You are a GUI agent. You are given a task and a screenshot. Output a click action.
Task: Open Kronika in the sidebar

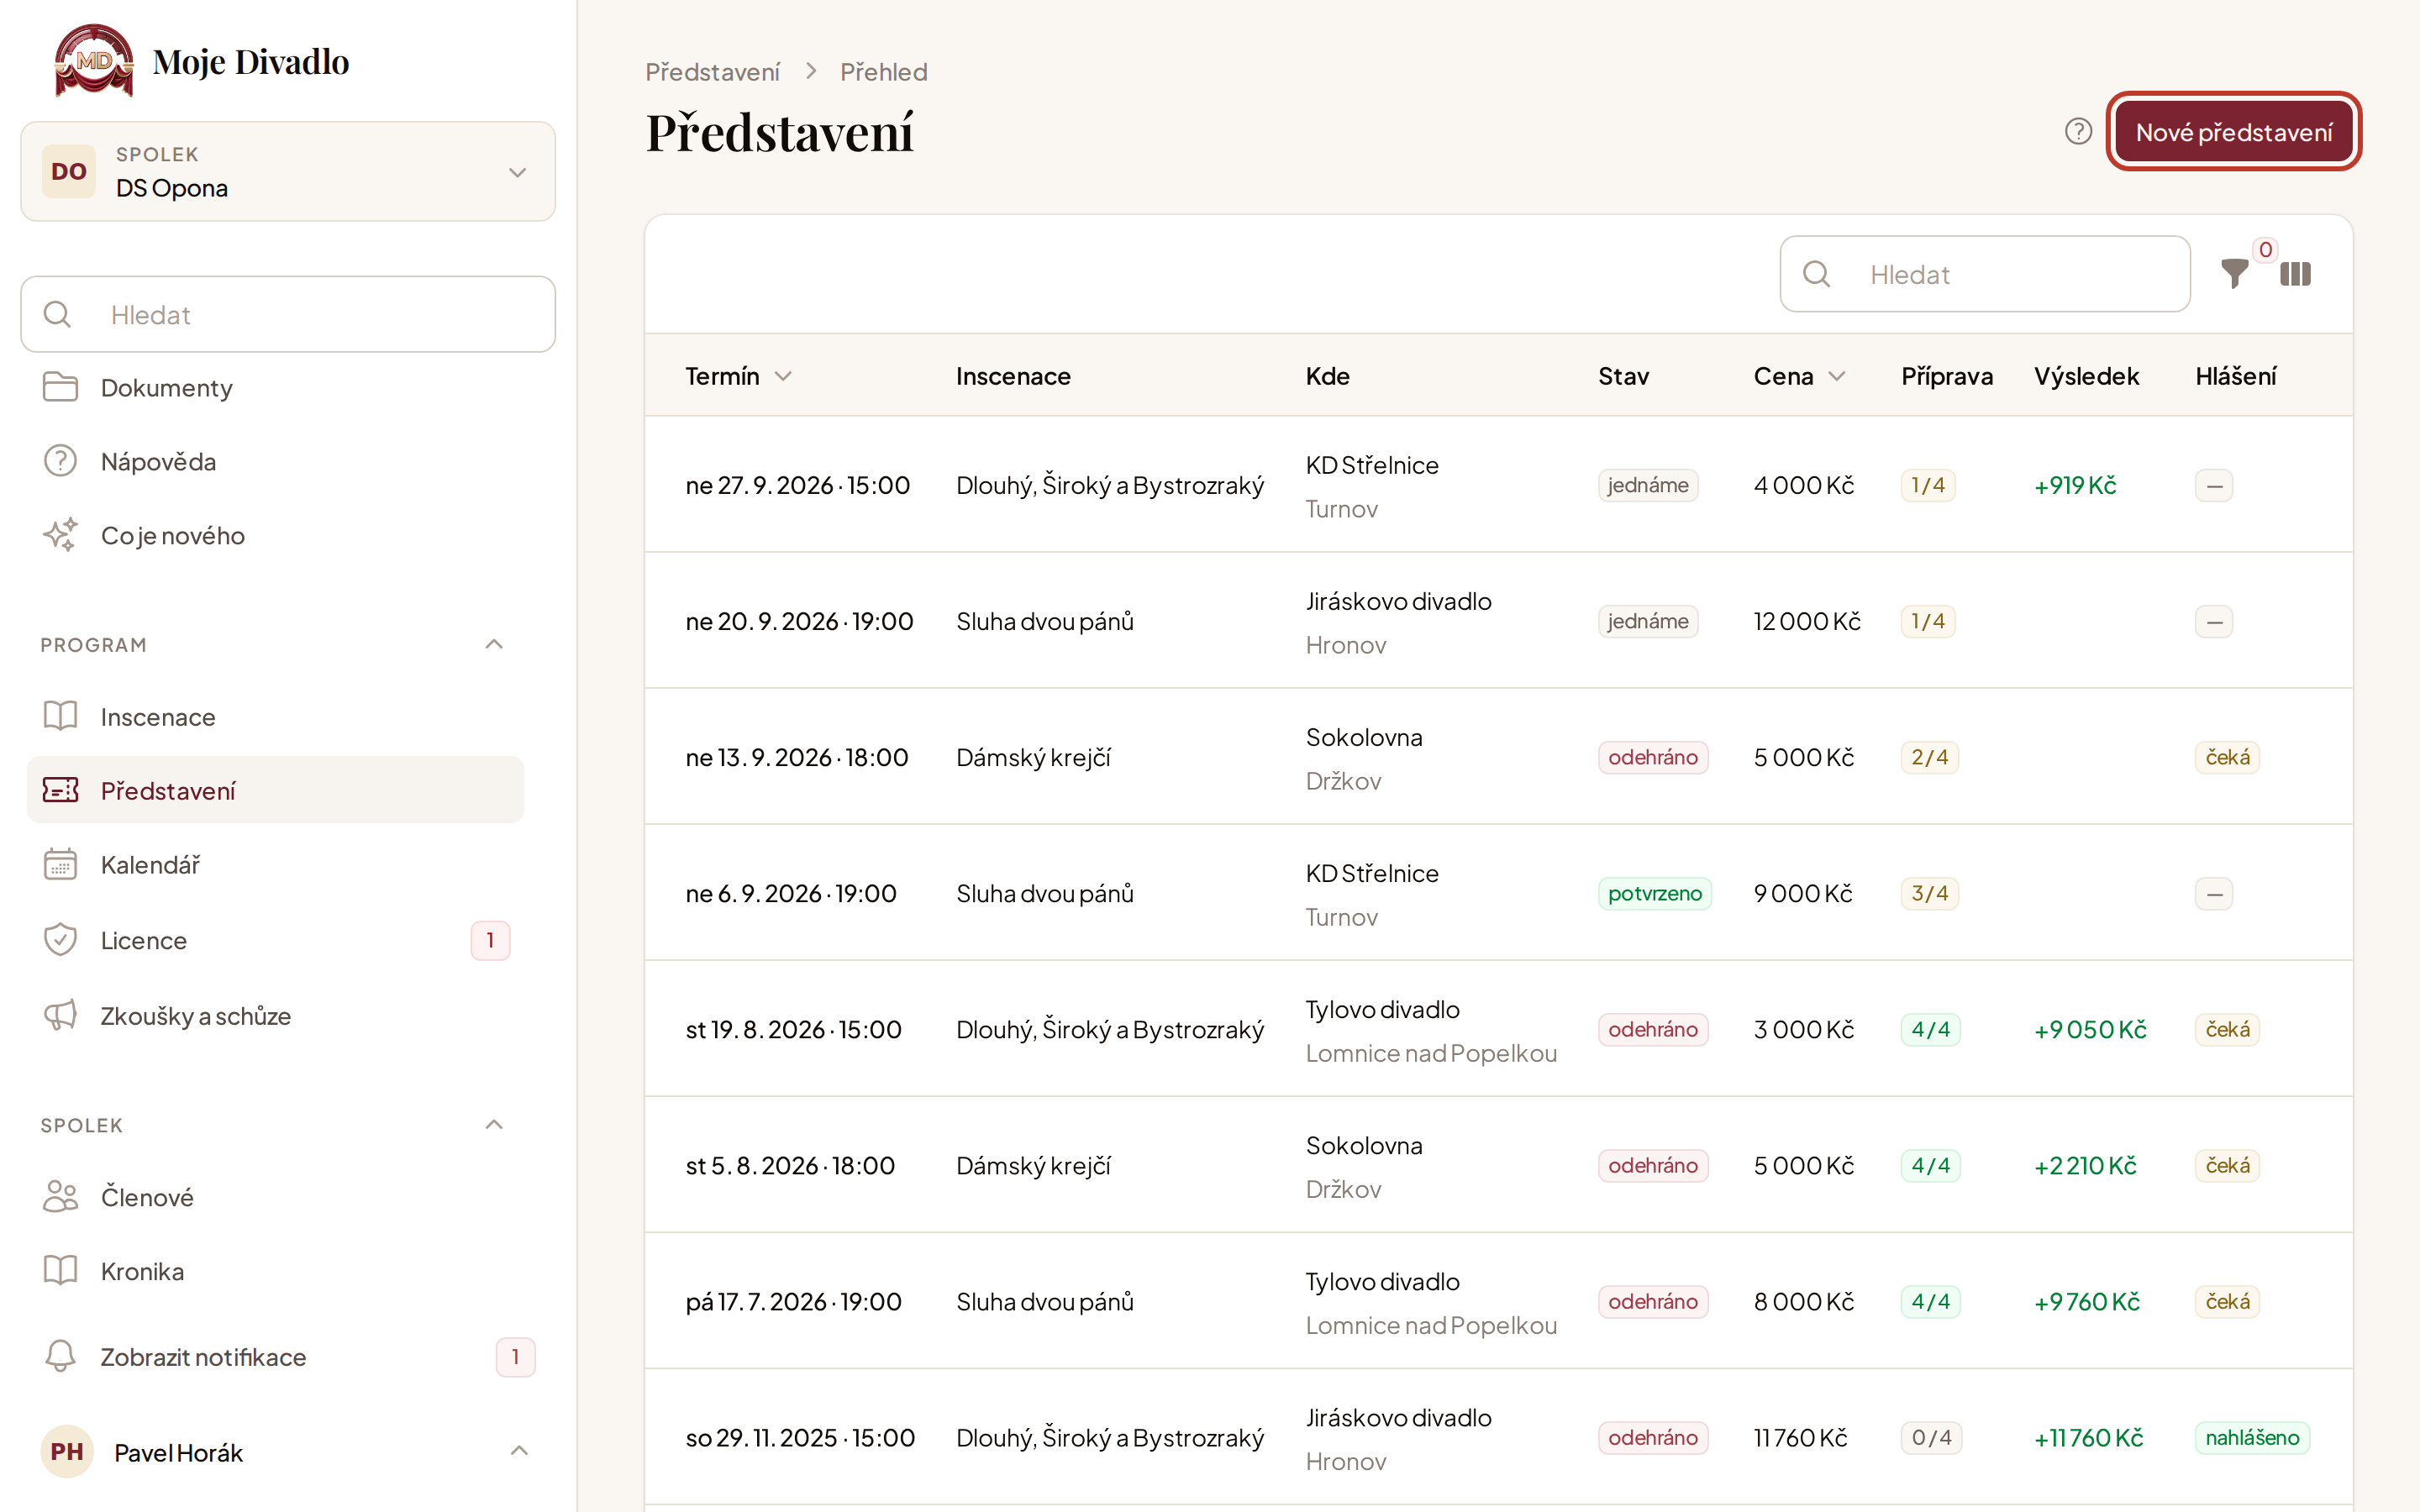(x=275, y=1270)
